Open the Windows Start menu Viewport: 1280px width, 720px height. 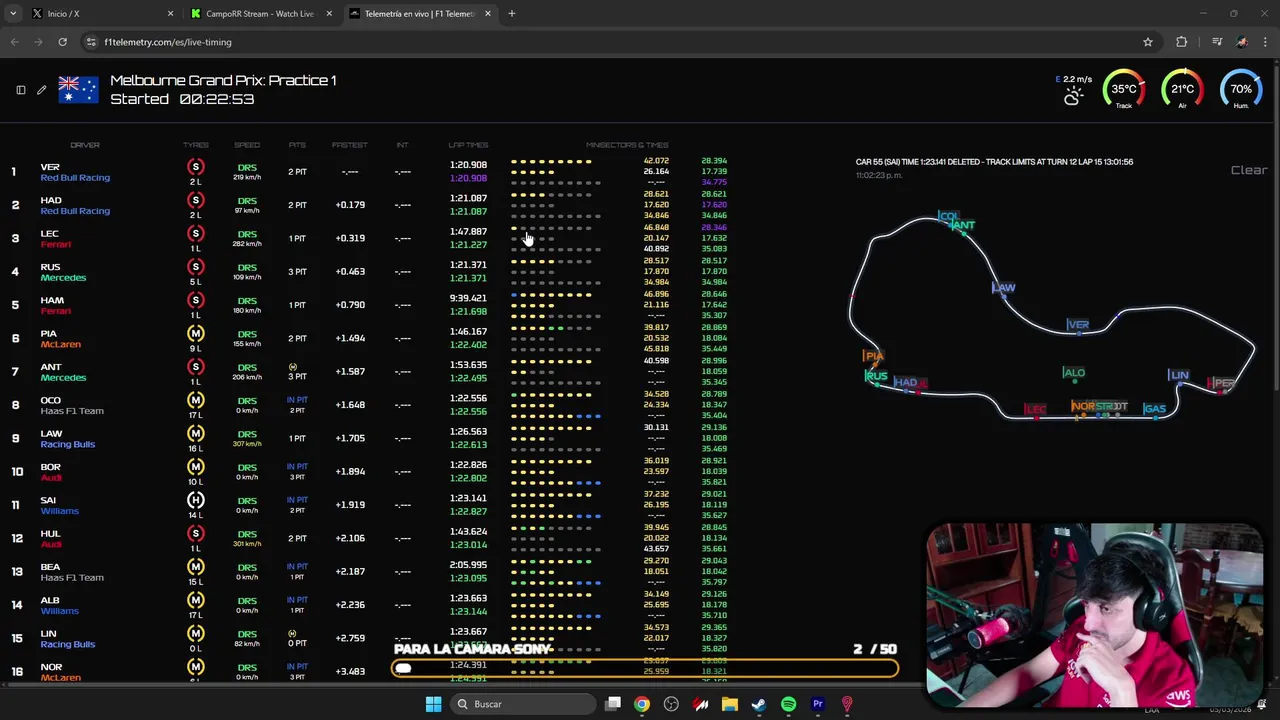(433, 704)
